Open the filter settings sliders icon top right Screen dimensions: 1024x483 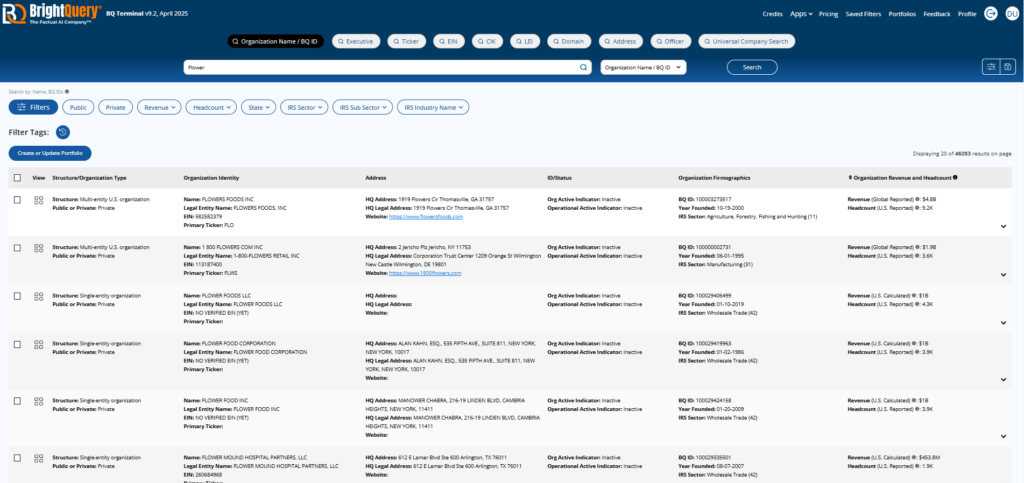pos(991,67)
